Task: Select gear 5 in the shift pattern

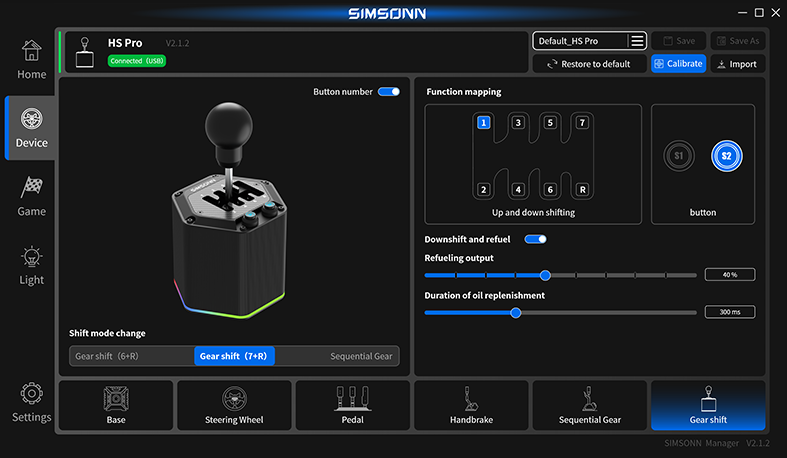Action: pos(550,122)
